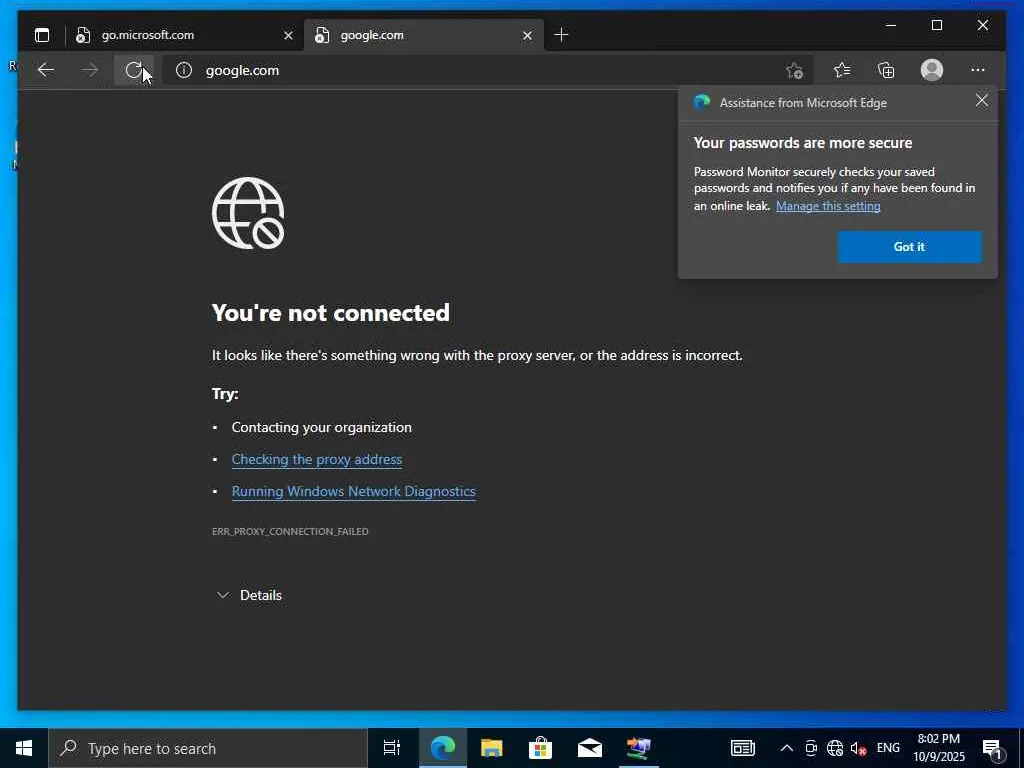The height and width of the screenshot is (768, 1024).
Task: Click the Manage this setting link
Action: pyautogui.click(x=828, y=206)
